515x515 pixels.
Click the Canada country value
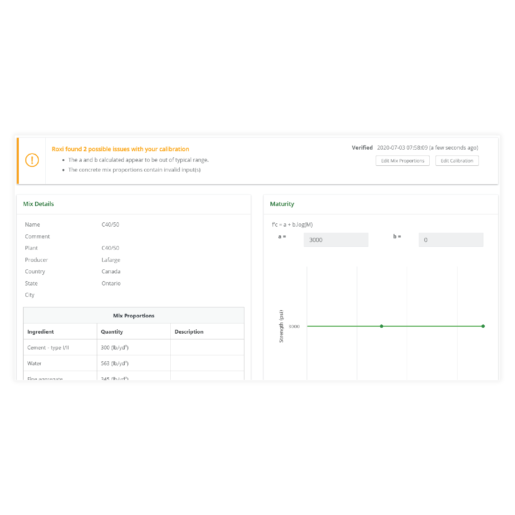(111, 271)
